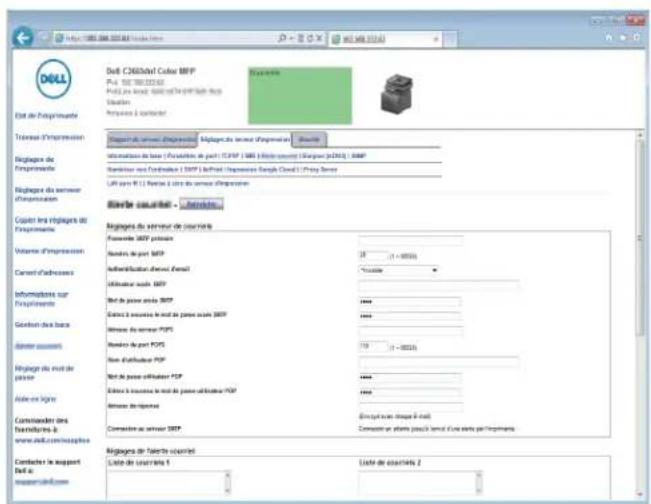Open the LAN sans fil sub-link

pyautogui.click(x=122, y=183)
